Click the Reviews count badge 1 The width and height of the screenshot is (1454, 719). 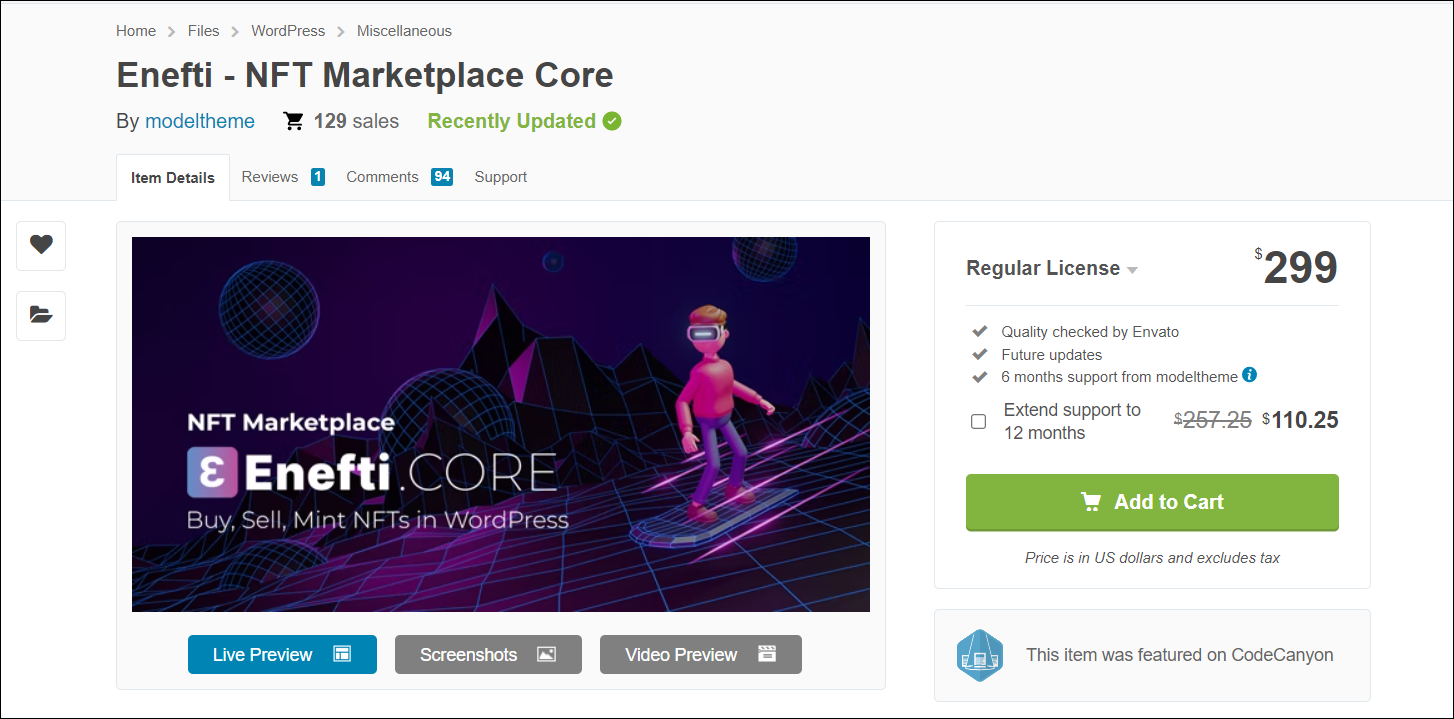pos(318,177)
